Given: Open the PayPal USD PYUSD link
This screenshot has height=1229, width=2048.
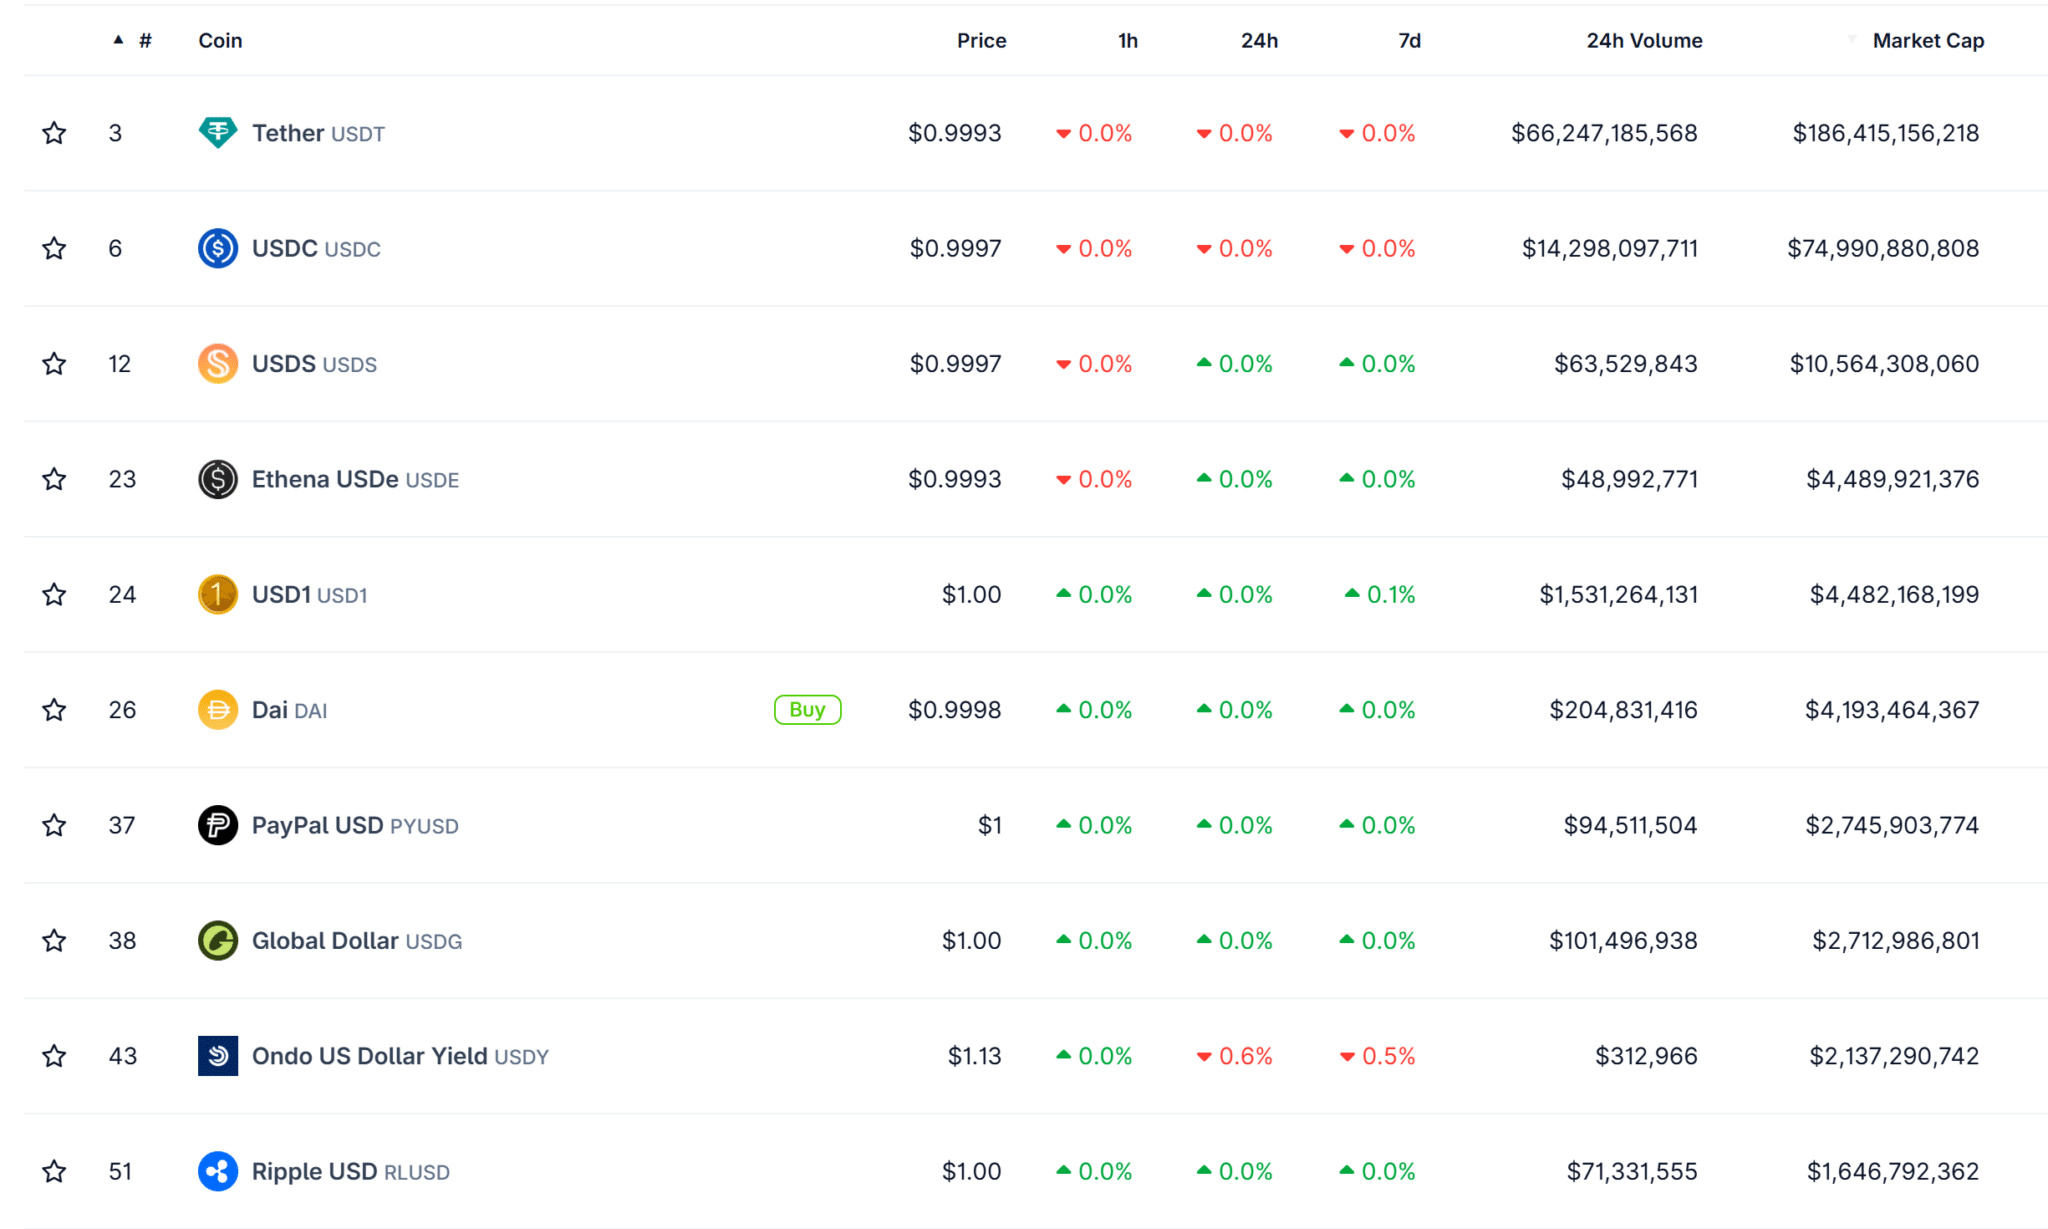Looking at the screenshot, I should point(355,825).
